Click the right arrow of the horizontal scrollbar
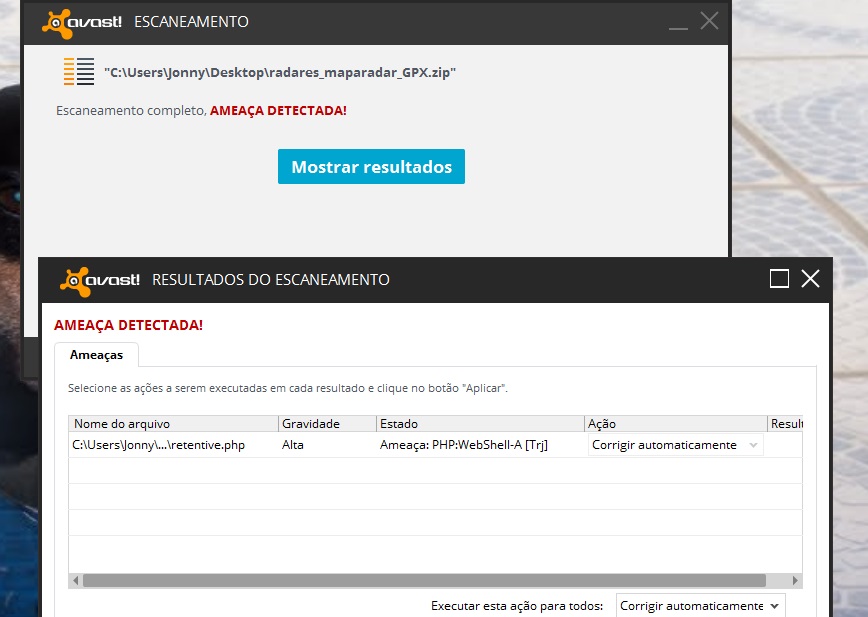The height and width of the screenshot is (617, 868). [x=795, y=580]
